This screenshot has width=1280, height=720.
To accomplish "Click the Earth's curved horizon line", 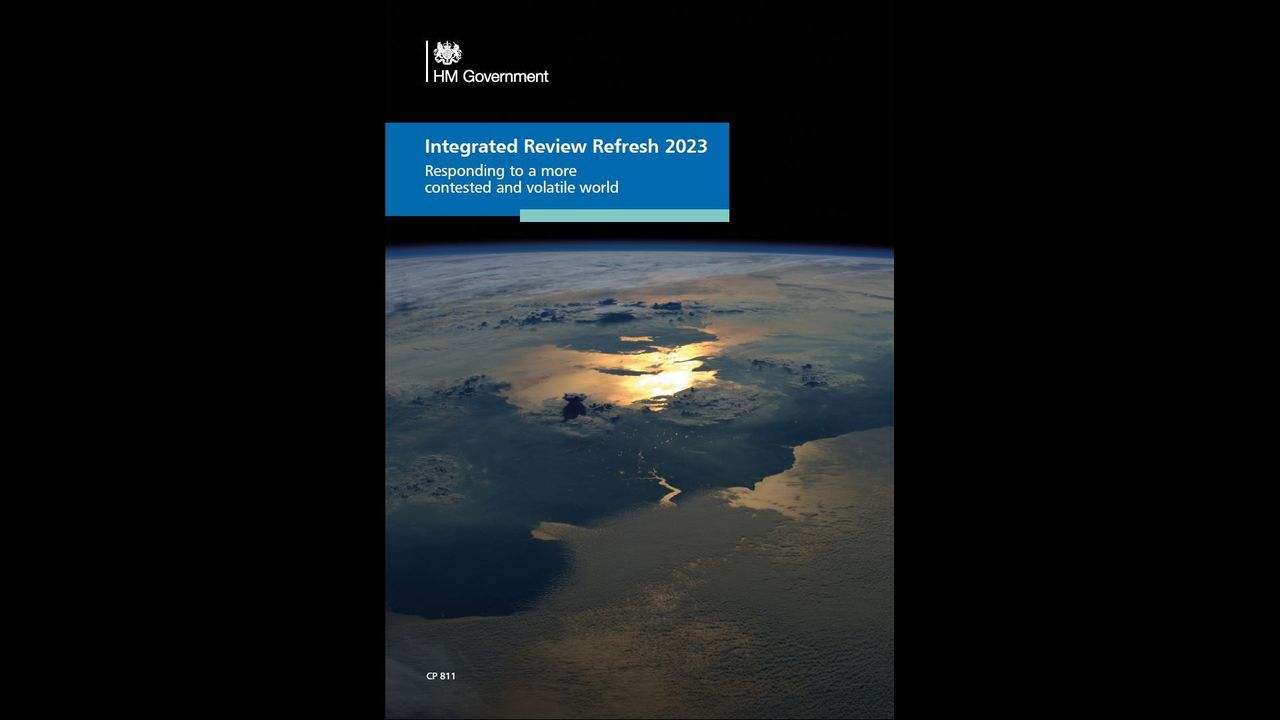I will click(640, 248).
